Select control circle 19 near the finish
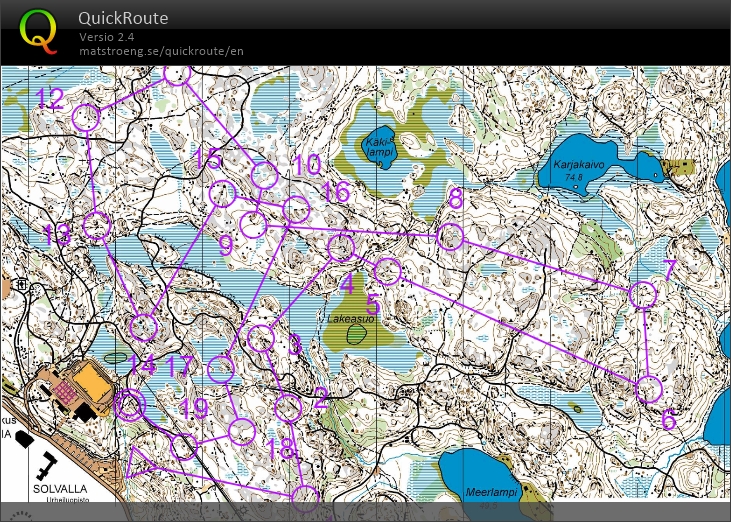731x522 pixels. point(184,445)
